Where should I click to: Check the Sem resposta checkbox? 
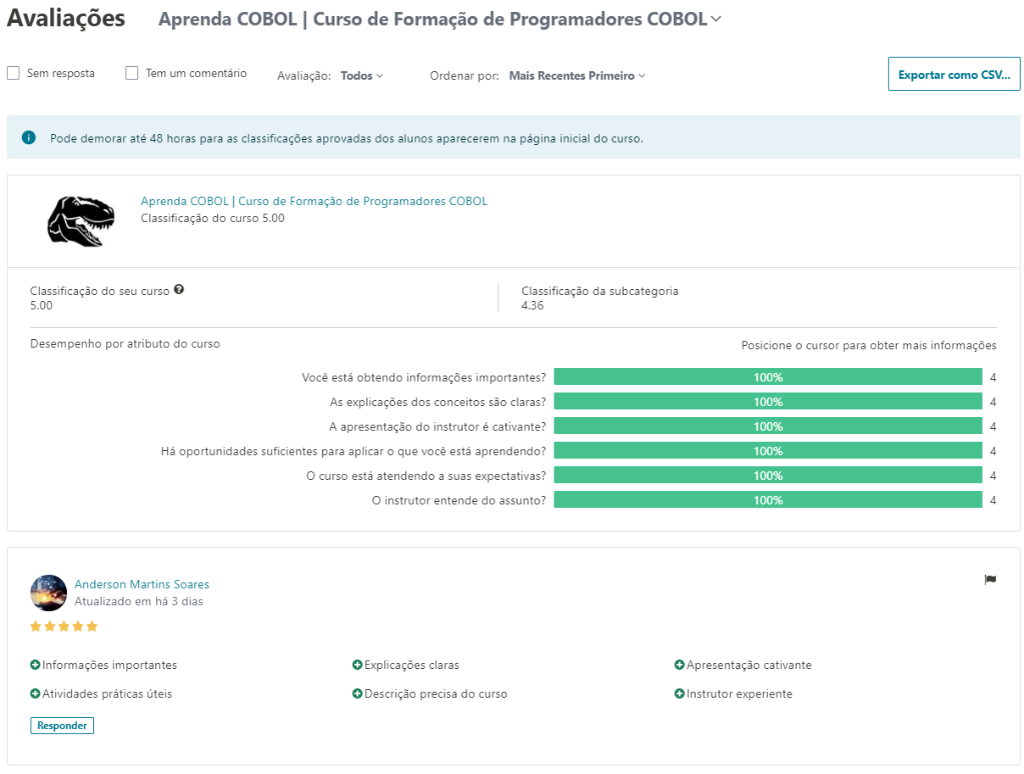[14, 73]
